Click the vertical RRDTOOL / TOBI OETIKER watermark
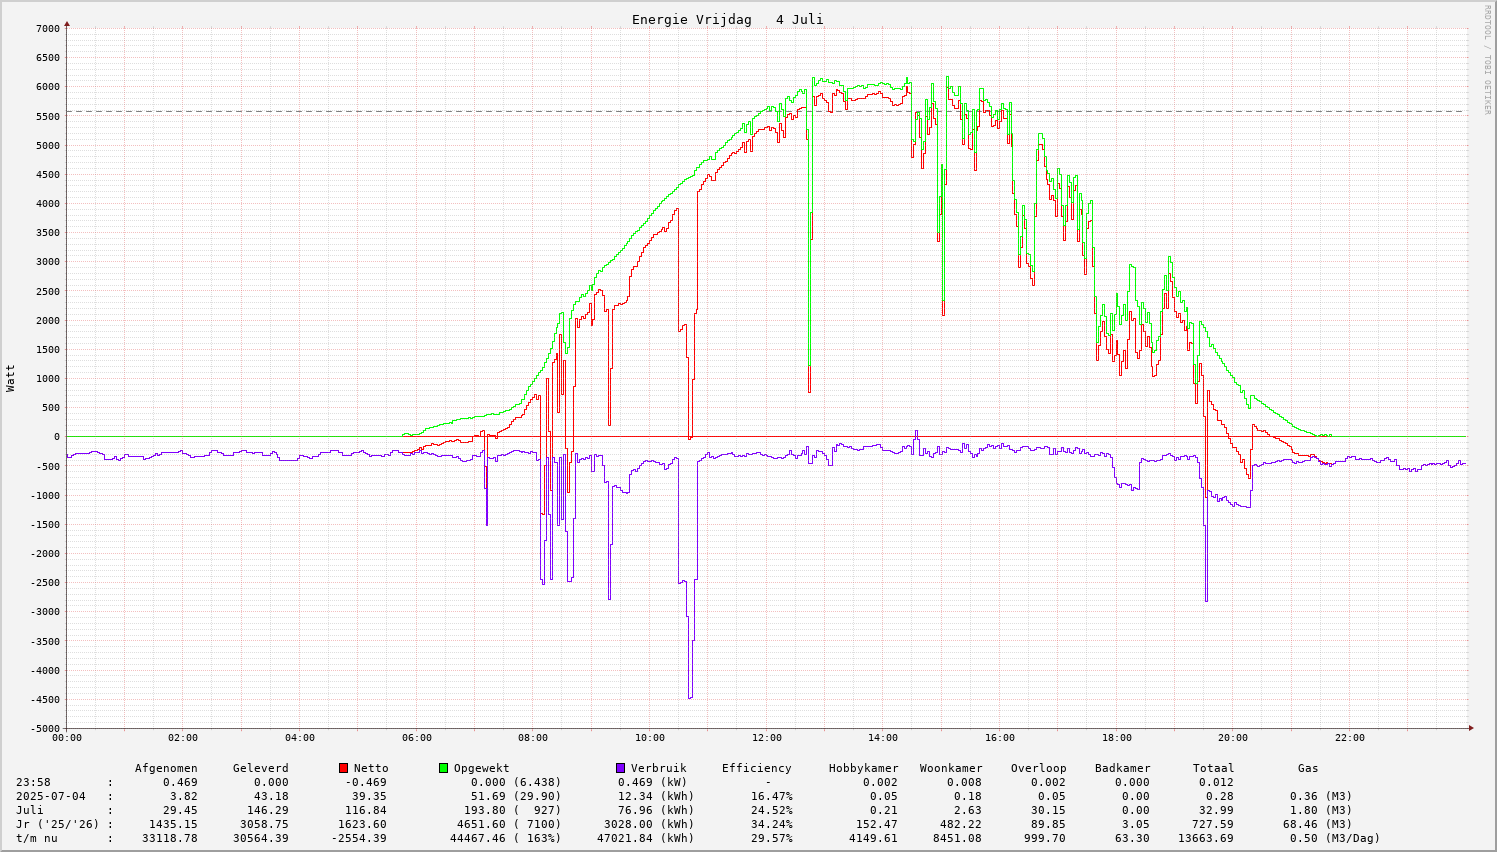 click(1487, 59)
